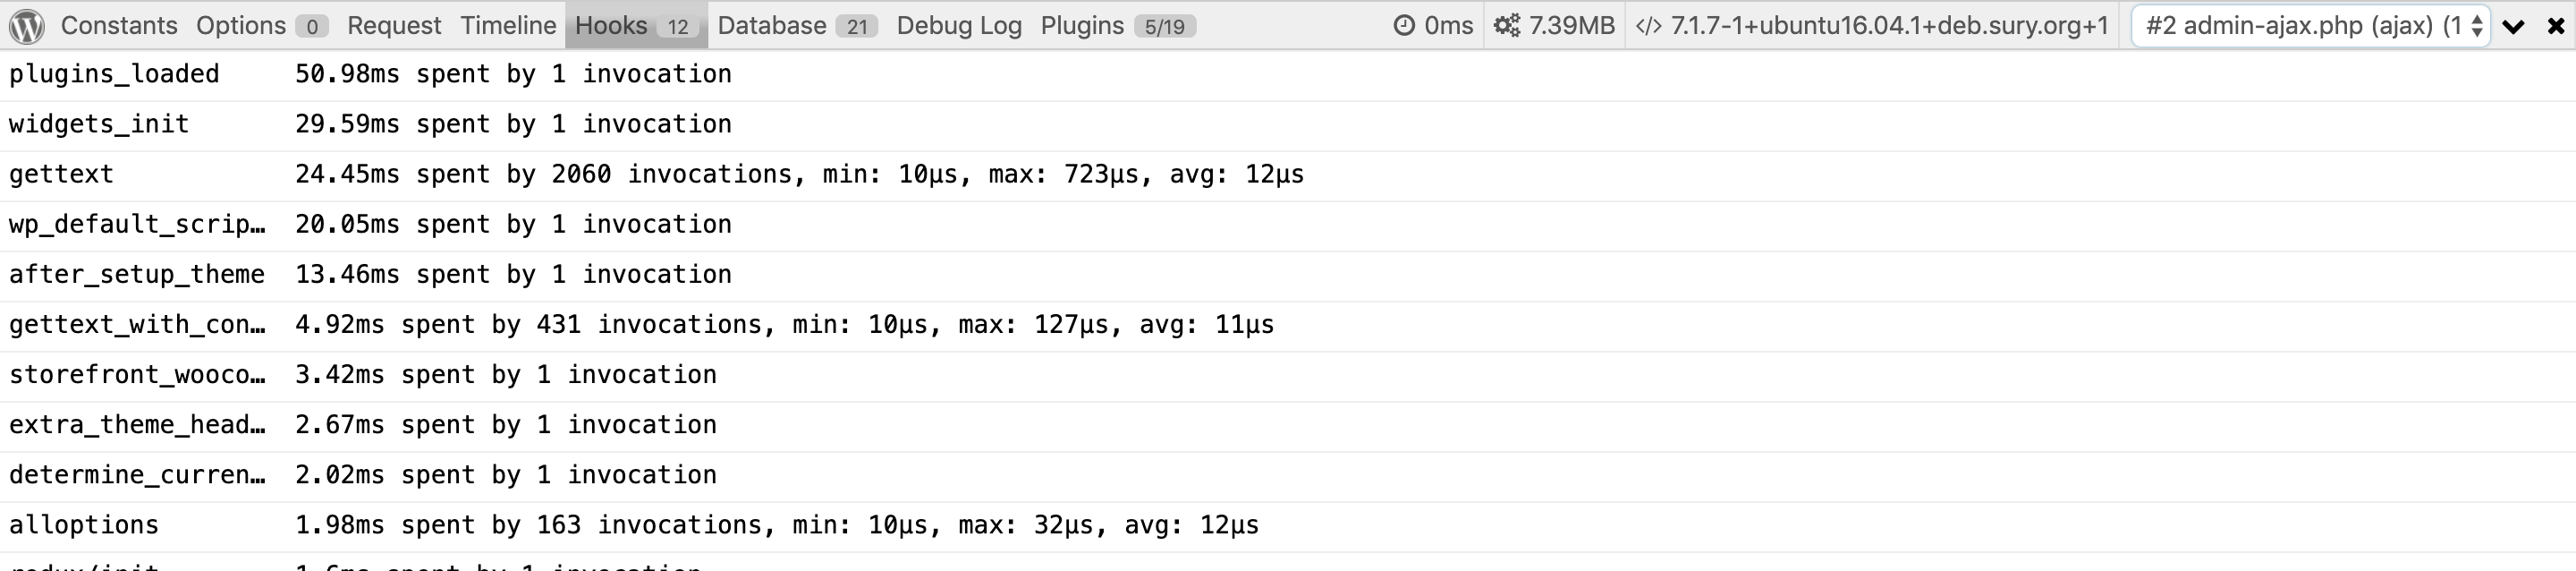Open the Request tab

394,26
